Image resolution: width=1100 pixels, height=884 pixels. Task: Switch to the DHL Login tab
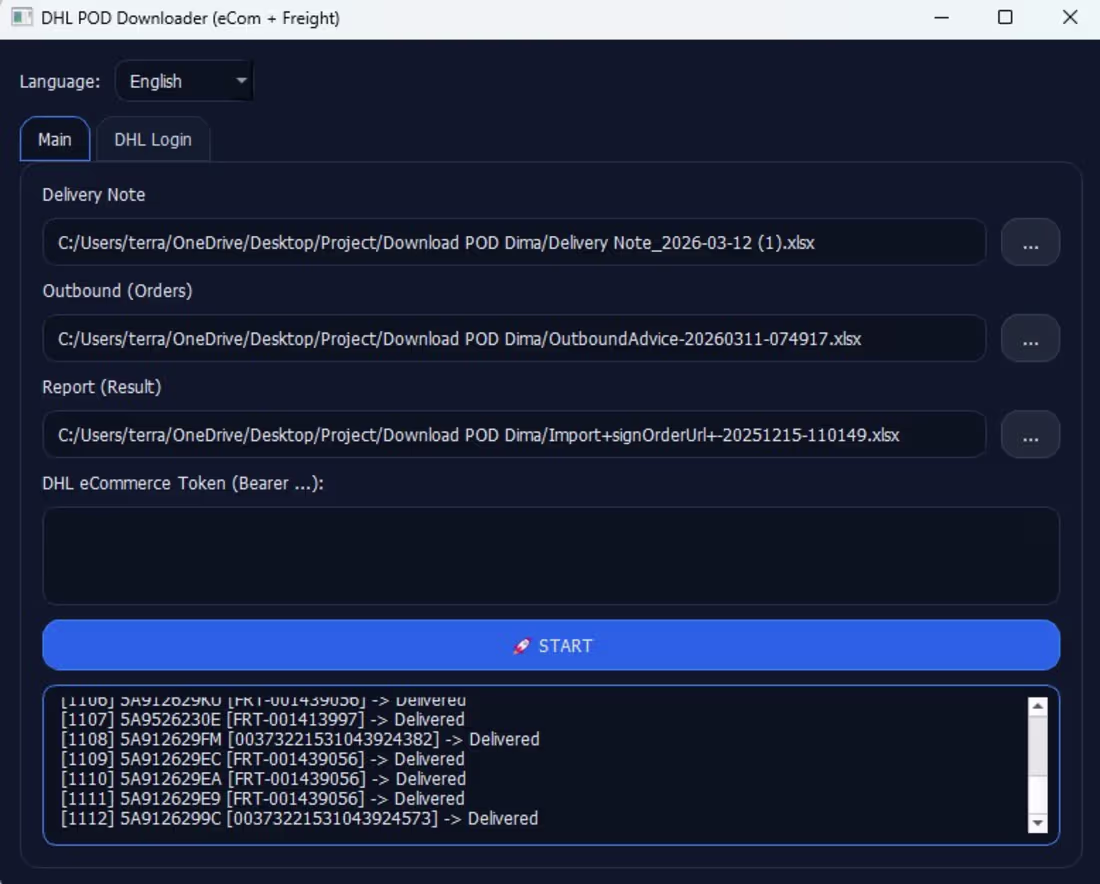tap(152, 139)
